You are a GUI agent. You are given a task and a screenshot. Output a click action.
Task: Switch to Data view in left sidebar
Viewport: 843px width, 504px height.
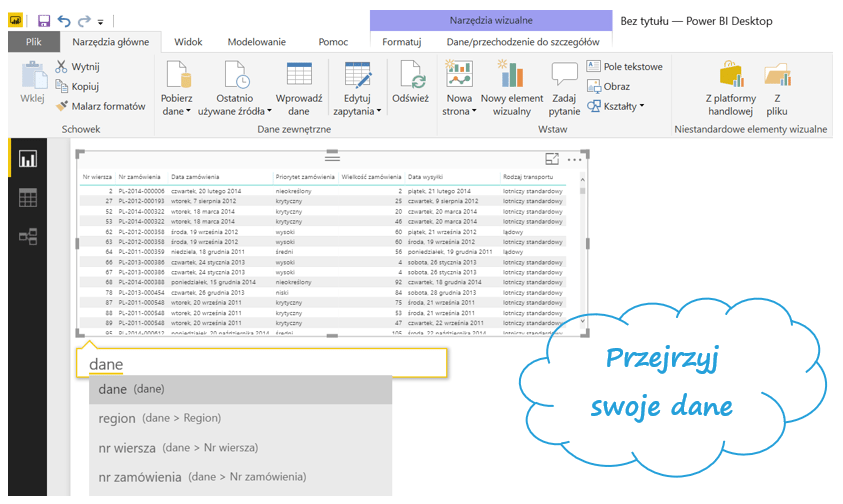coord(28,197)
